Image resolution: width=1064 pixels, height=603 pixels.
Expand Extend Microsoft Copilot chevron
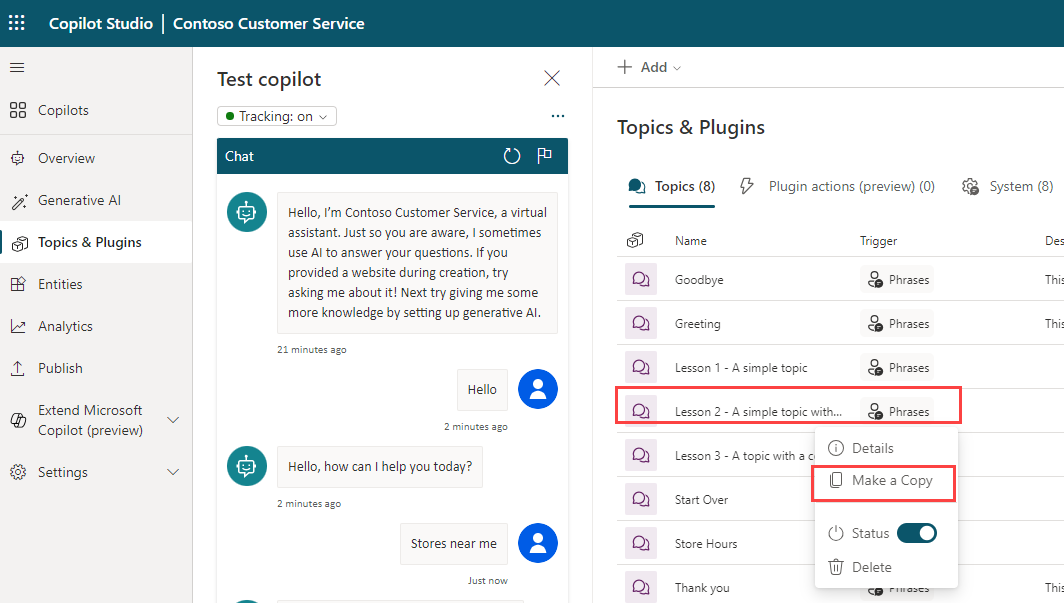(173, 420)
